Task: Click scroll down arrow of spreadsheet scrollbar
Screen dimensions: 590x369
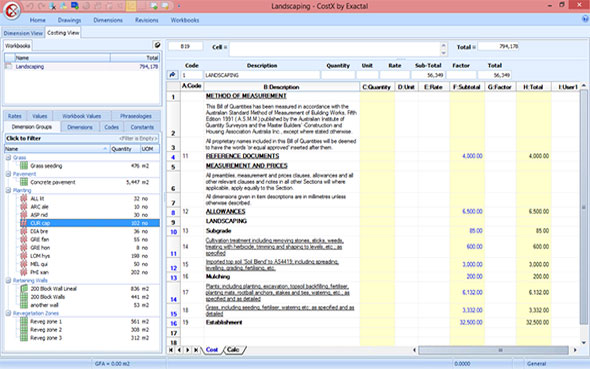Action: coord(584,343)
